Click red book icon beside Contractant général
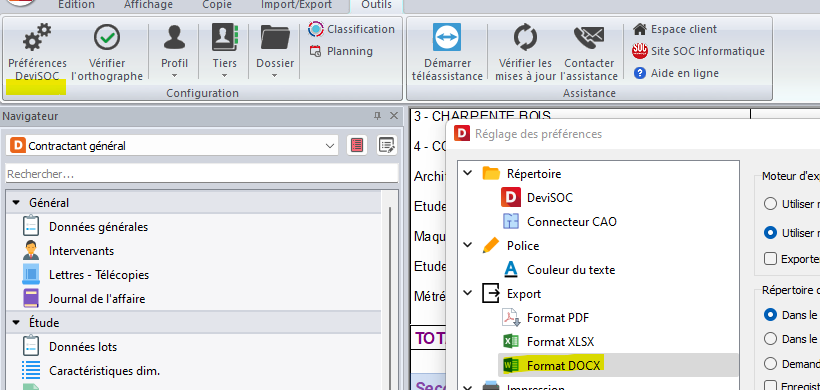 pos(357,146)
